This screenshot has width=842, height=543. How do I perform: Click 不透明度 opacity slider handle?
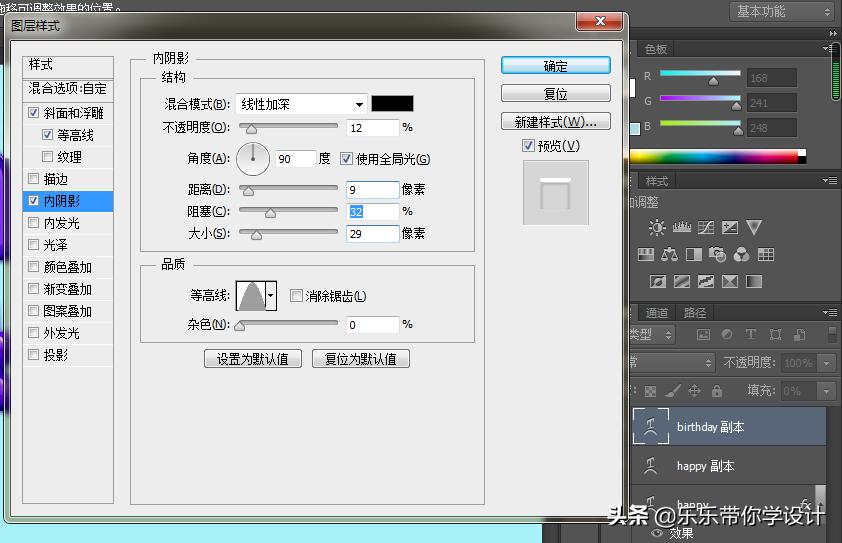coord(251,129)
